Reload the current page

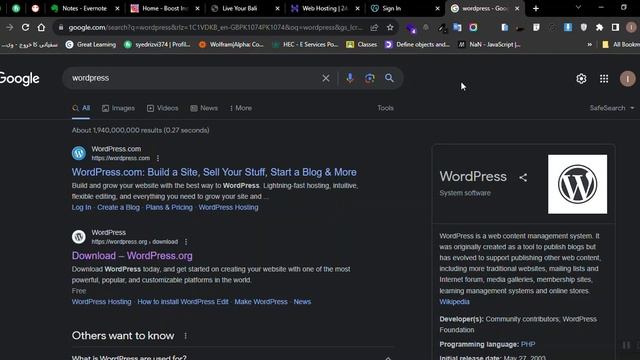[25, 27]
